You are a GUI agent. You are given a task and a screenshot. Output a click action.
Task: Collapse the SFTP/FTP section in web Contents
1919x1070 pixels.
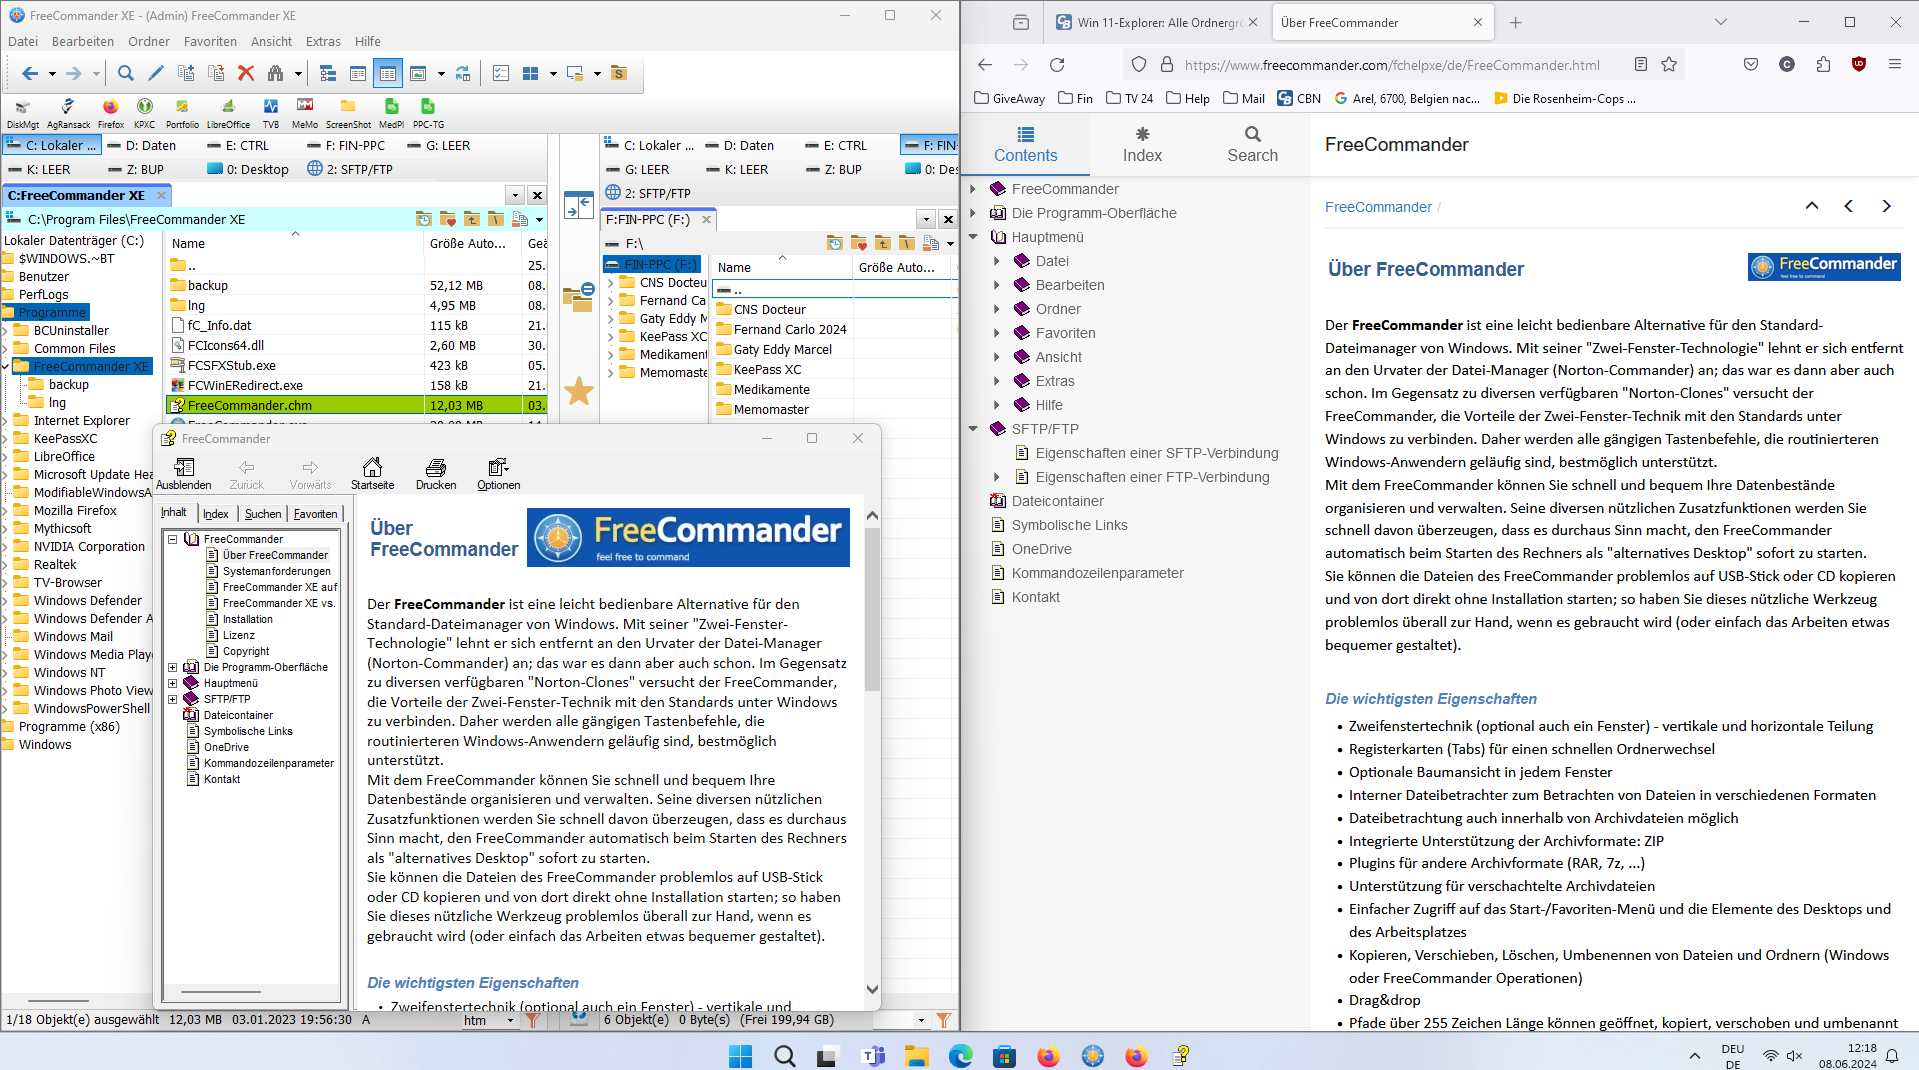[973, 429]
